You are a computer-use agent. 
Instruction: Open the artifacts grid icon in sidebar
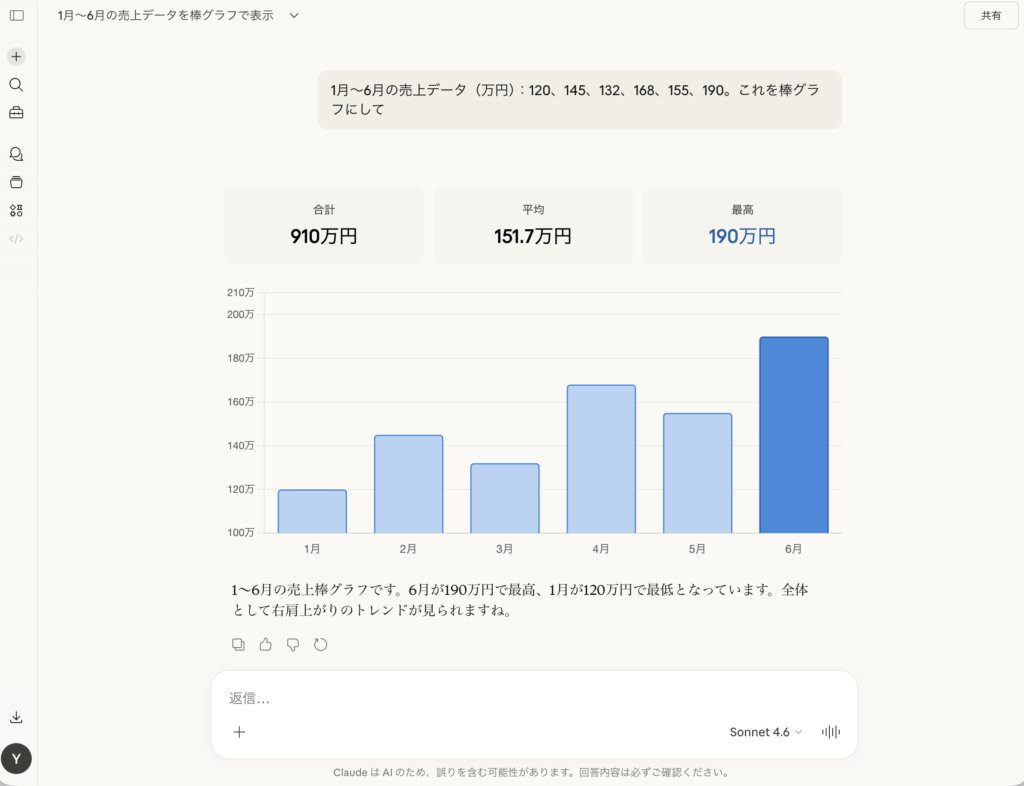point(16,210)
